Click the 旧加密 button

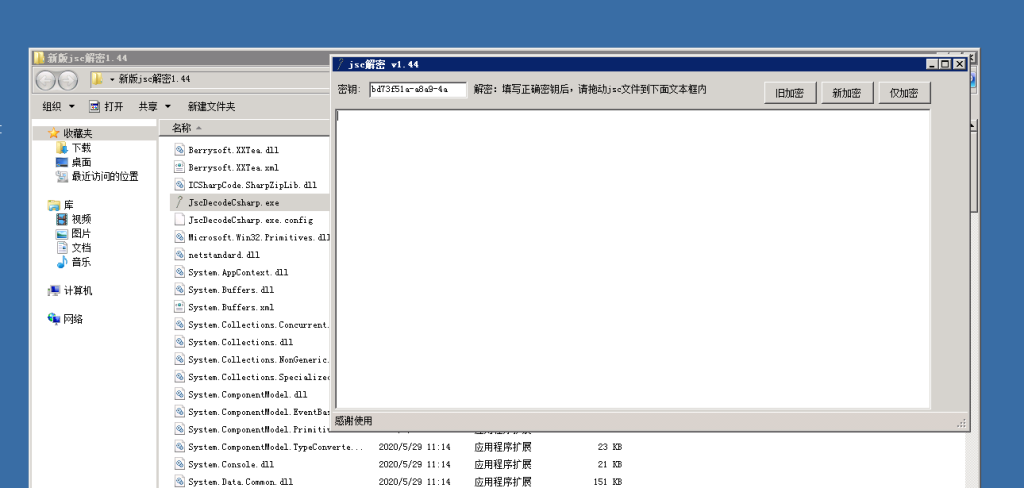click(x=790, y=93)
